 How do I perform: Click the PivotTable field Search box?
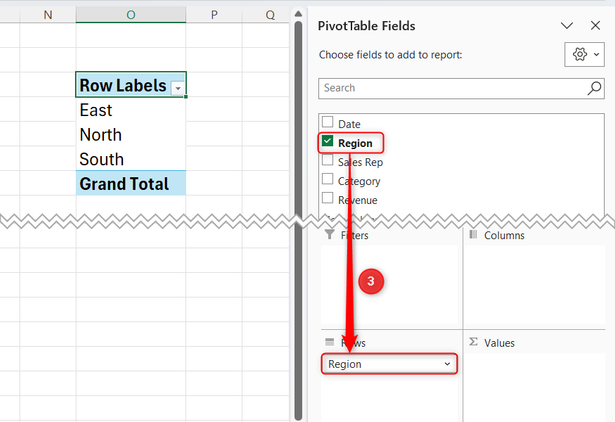click(x=461, y=88)
